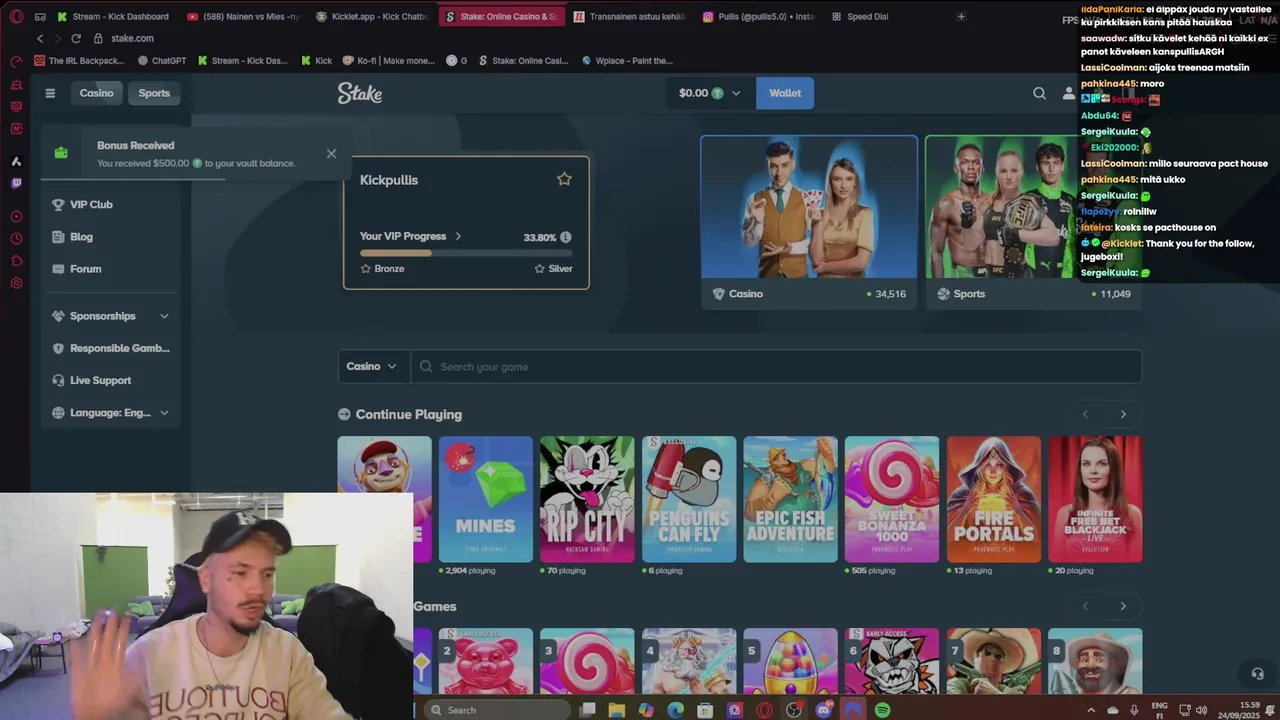Open a new browser tab
This screenshot has height=720, width=1280.
[x=961, y=16]
